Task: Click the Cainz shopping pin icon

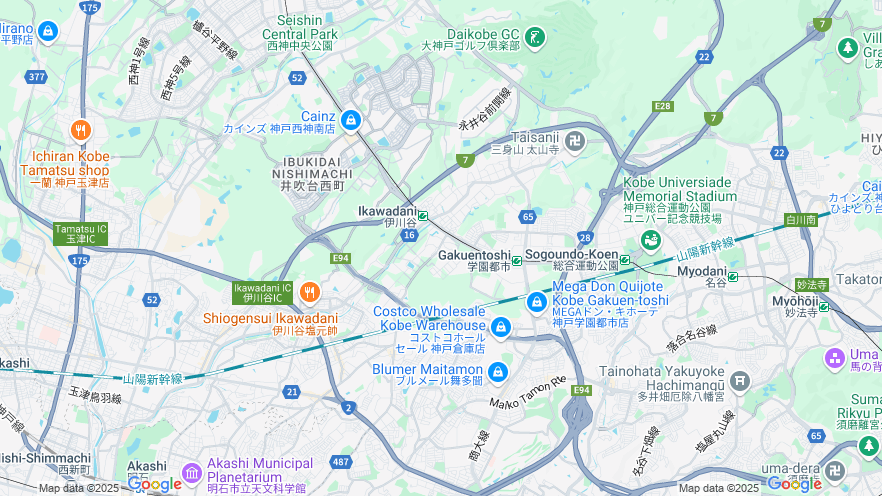Action: click(351, 121)
